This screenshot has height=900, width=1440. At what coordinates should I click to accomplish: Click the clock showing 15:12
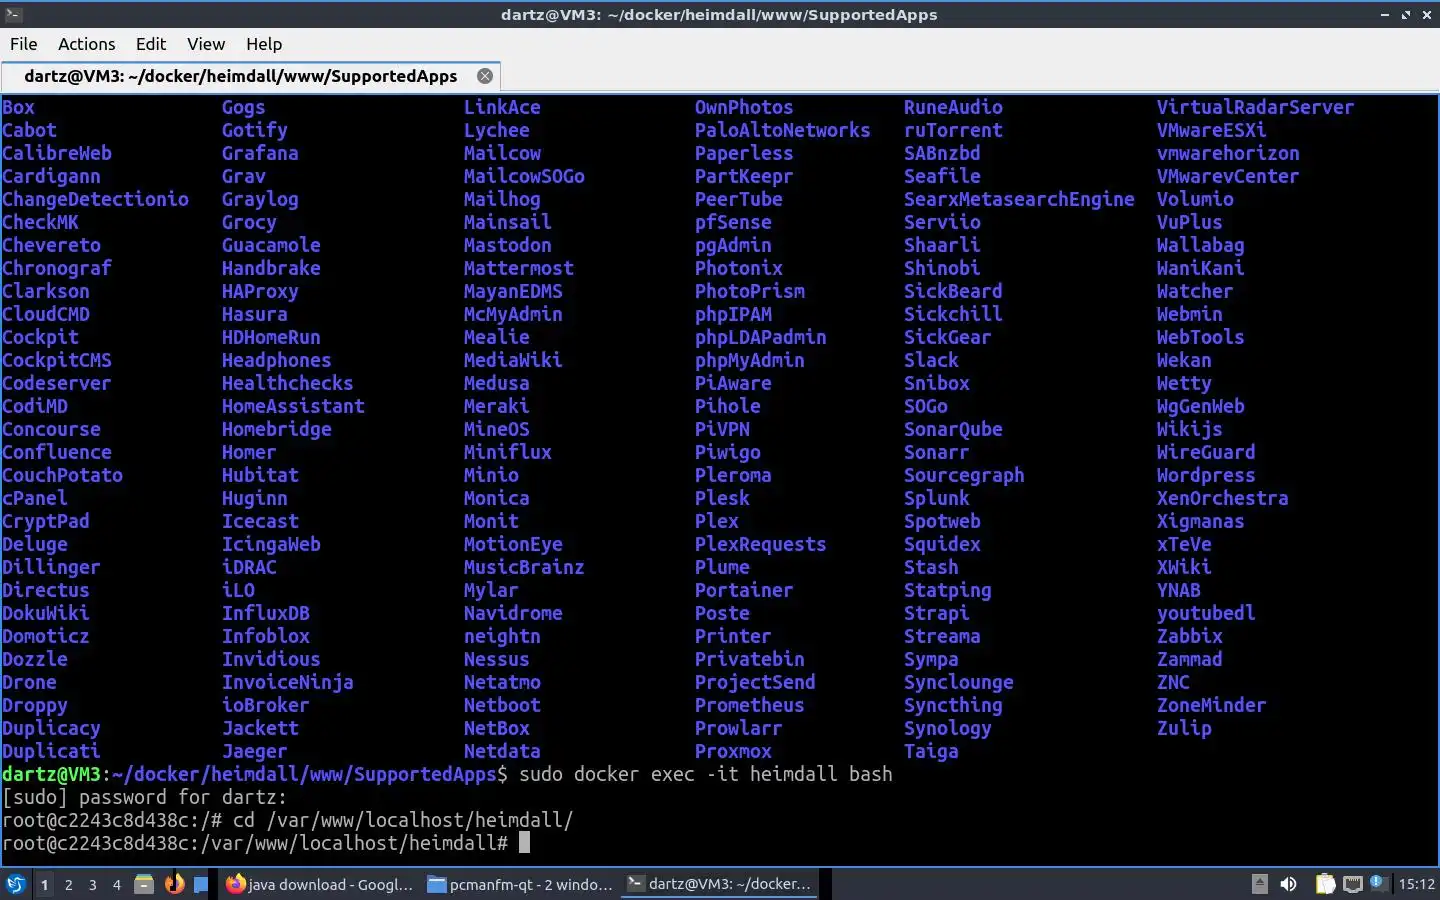(x=1416, y=884)
